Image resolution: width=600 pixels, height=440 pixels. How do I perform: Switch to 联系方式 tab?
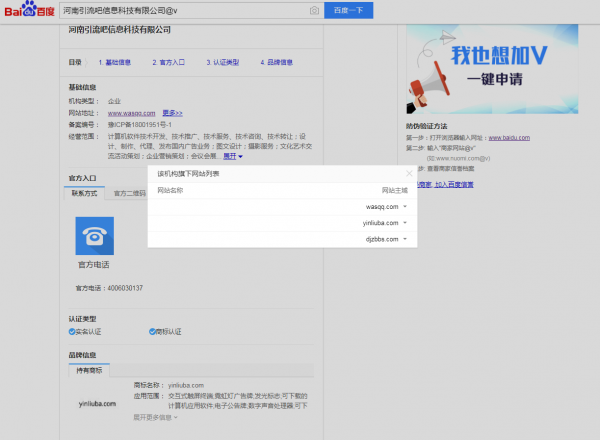84,193
